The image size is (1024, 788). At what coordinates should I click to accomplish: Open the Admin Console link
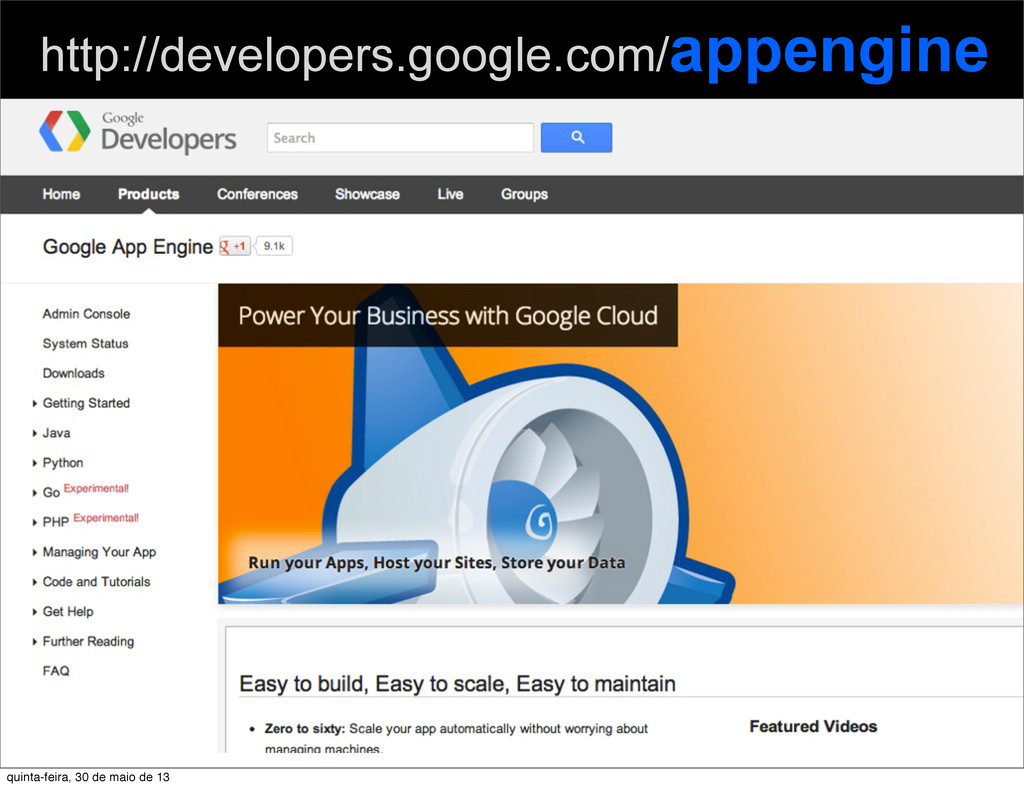(86, 314)
